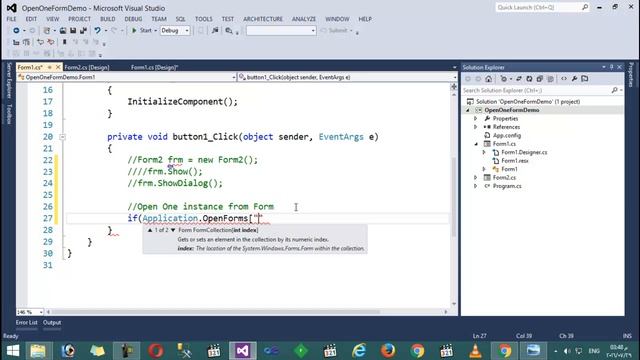Click Sync with Active Document icon
Viewport: 640px width, 360px height.
519,79
